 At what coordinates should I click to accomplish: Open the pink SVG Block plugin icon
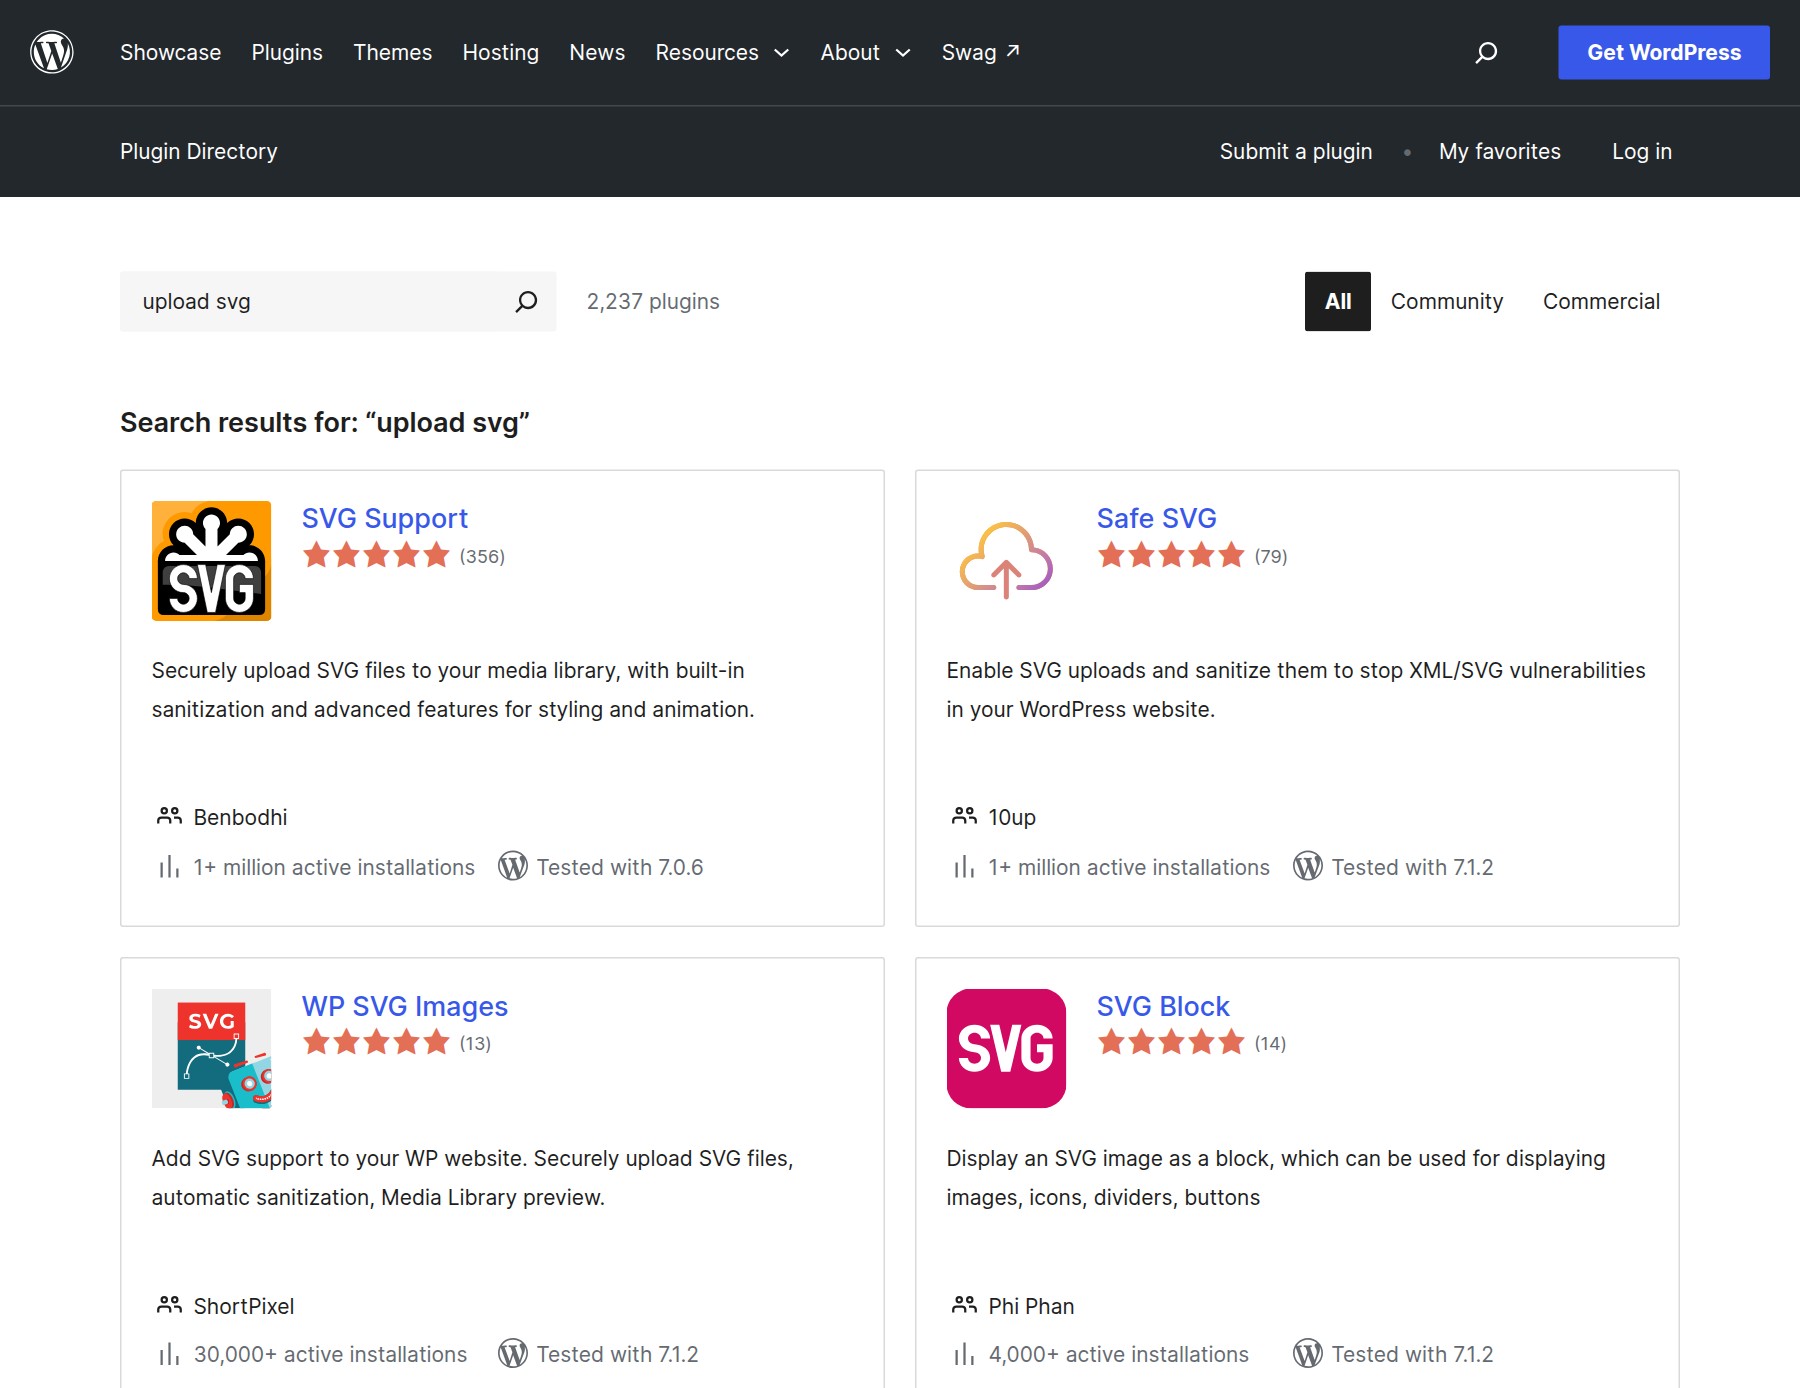pos(1006,1048)
